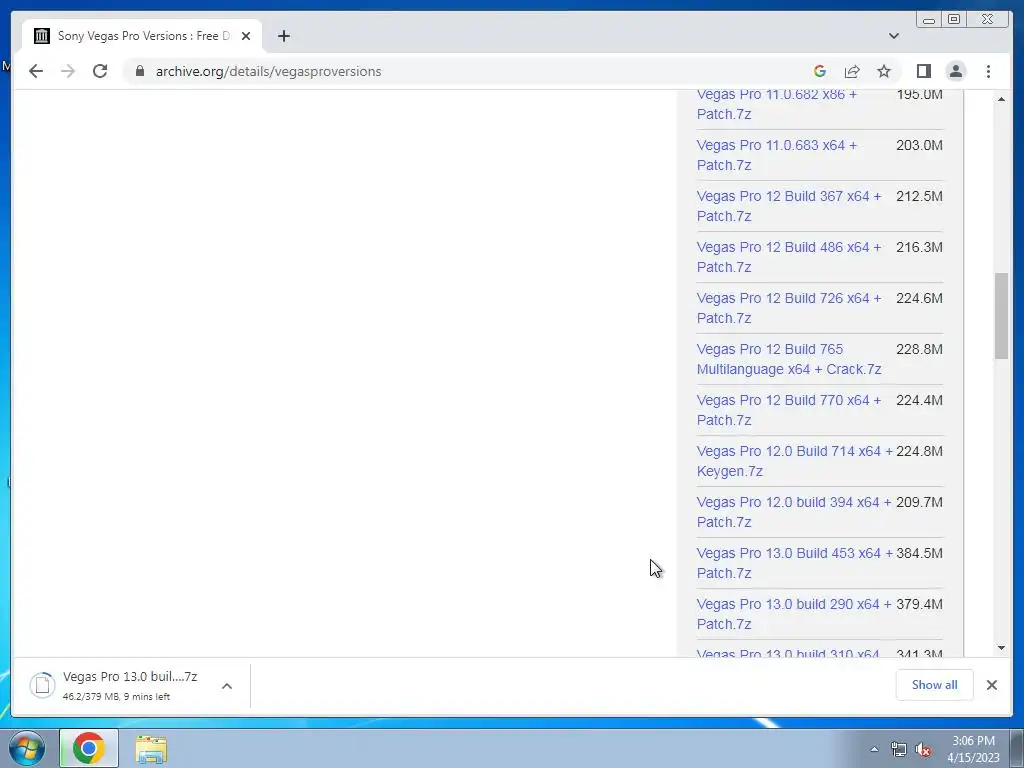Click the 379.4M file size text
The height and width of the screenshot is (768, 1024).
click(920, 604)
